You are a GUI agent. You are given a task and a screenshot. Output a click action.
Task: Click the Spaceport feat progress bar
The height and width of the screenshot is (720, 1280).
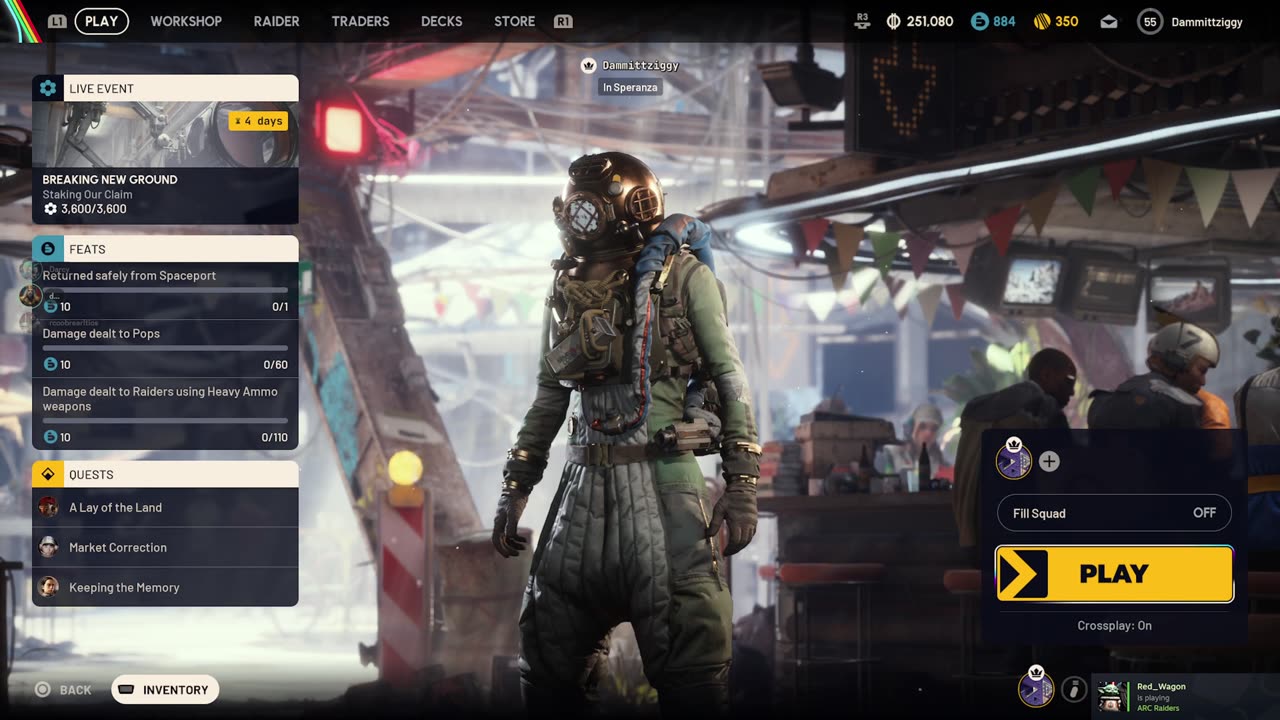click(165, 290)
